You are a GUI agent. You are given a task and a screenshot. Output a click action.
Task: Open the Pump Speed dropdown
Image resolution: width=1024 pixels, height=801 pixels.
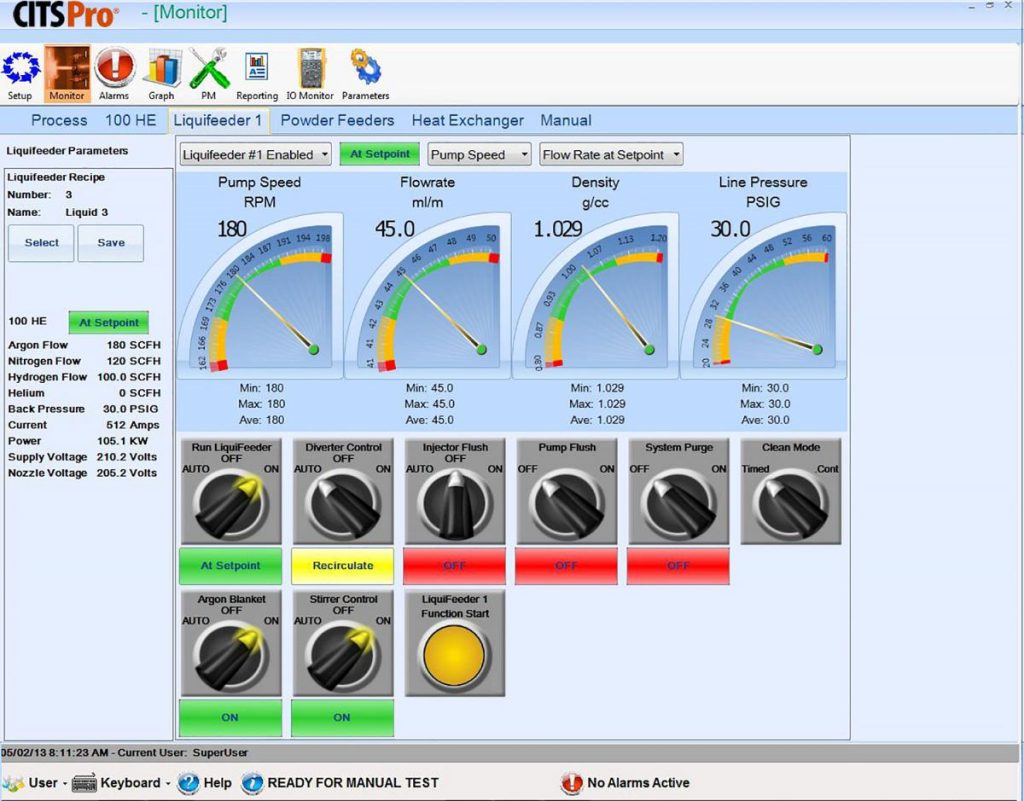479,155
